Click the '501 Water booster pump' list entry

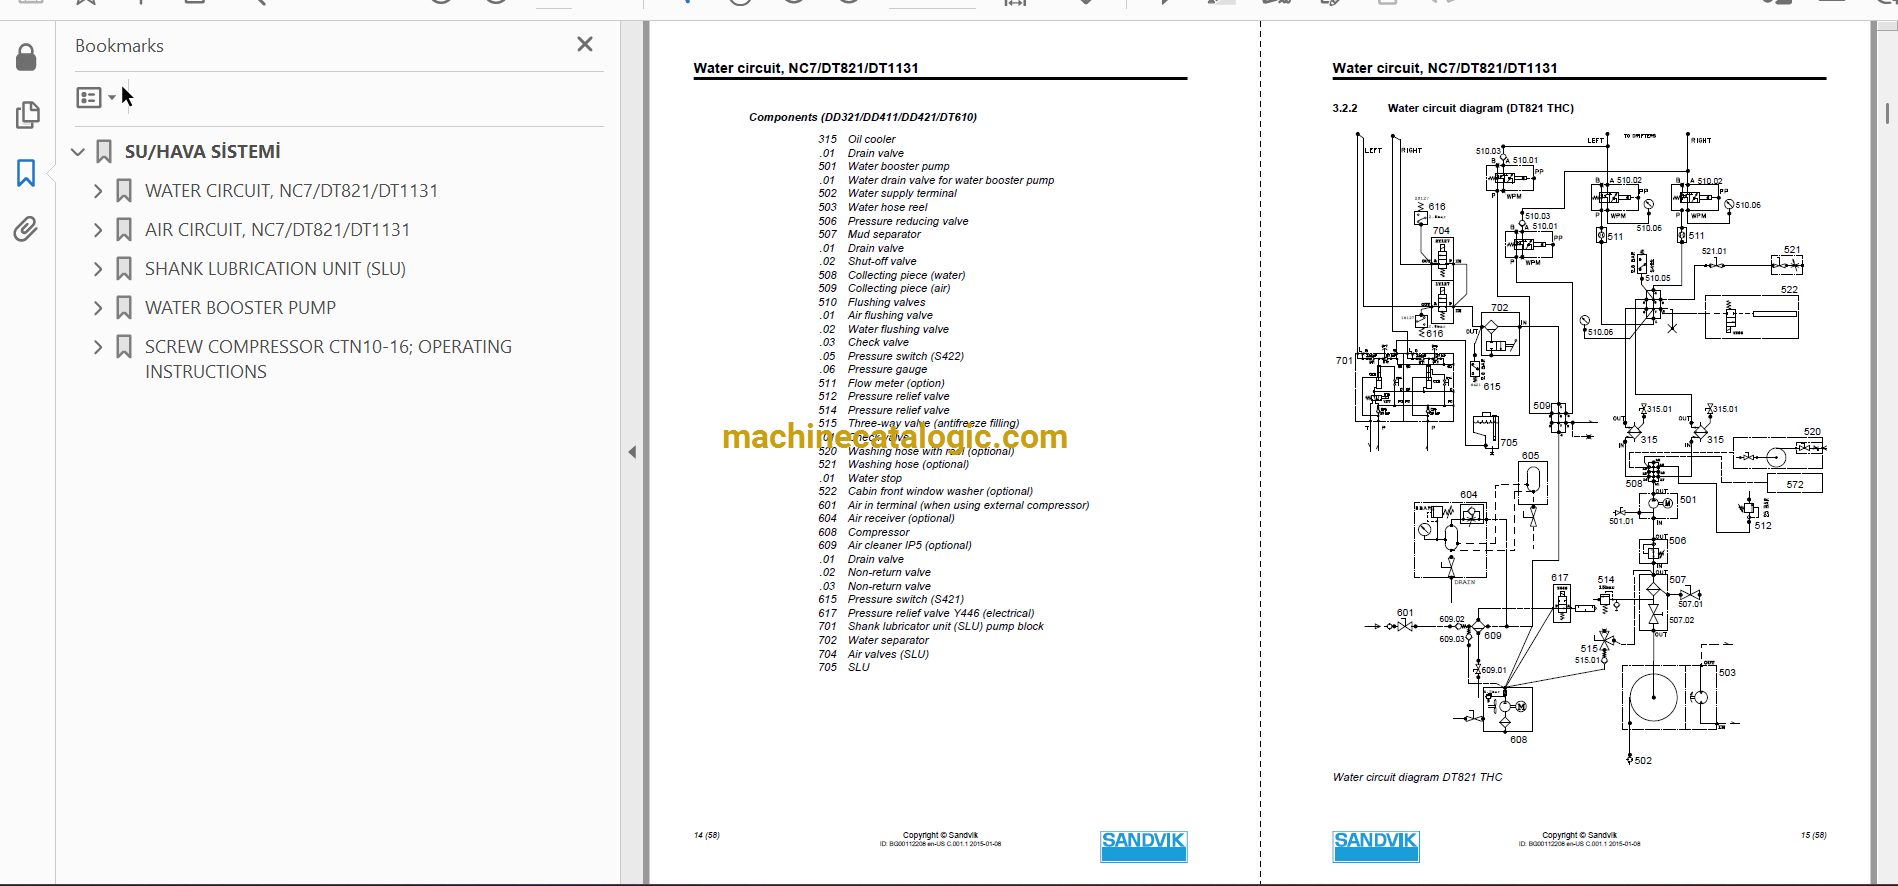click(884, 167)
